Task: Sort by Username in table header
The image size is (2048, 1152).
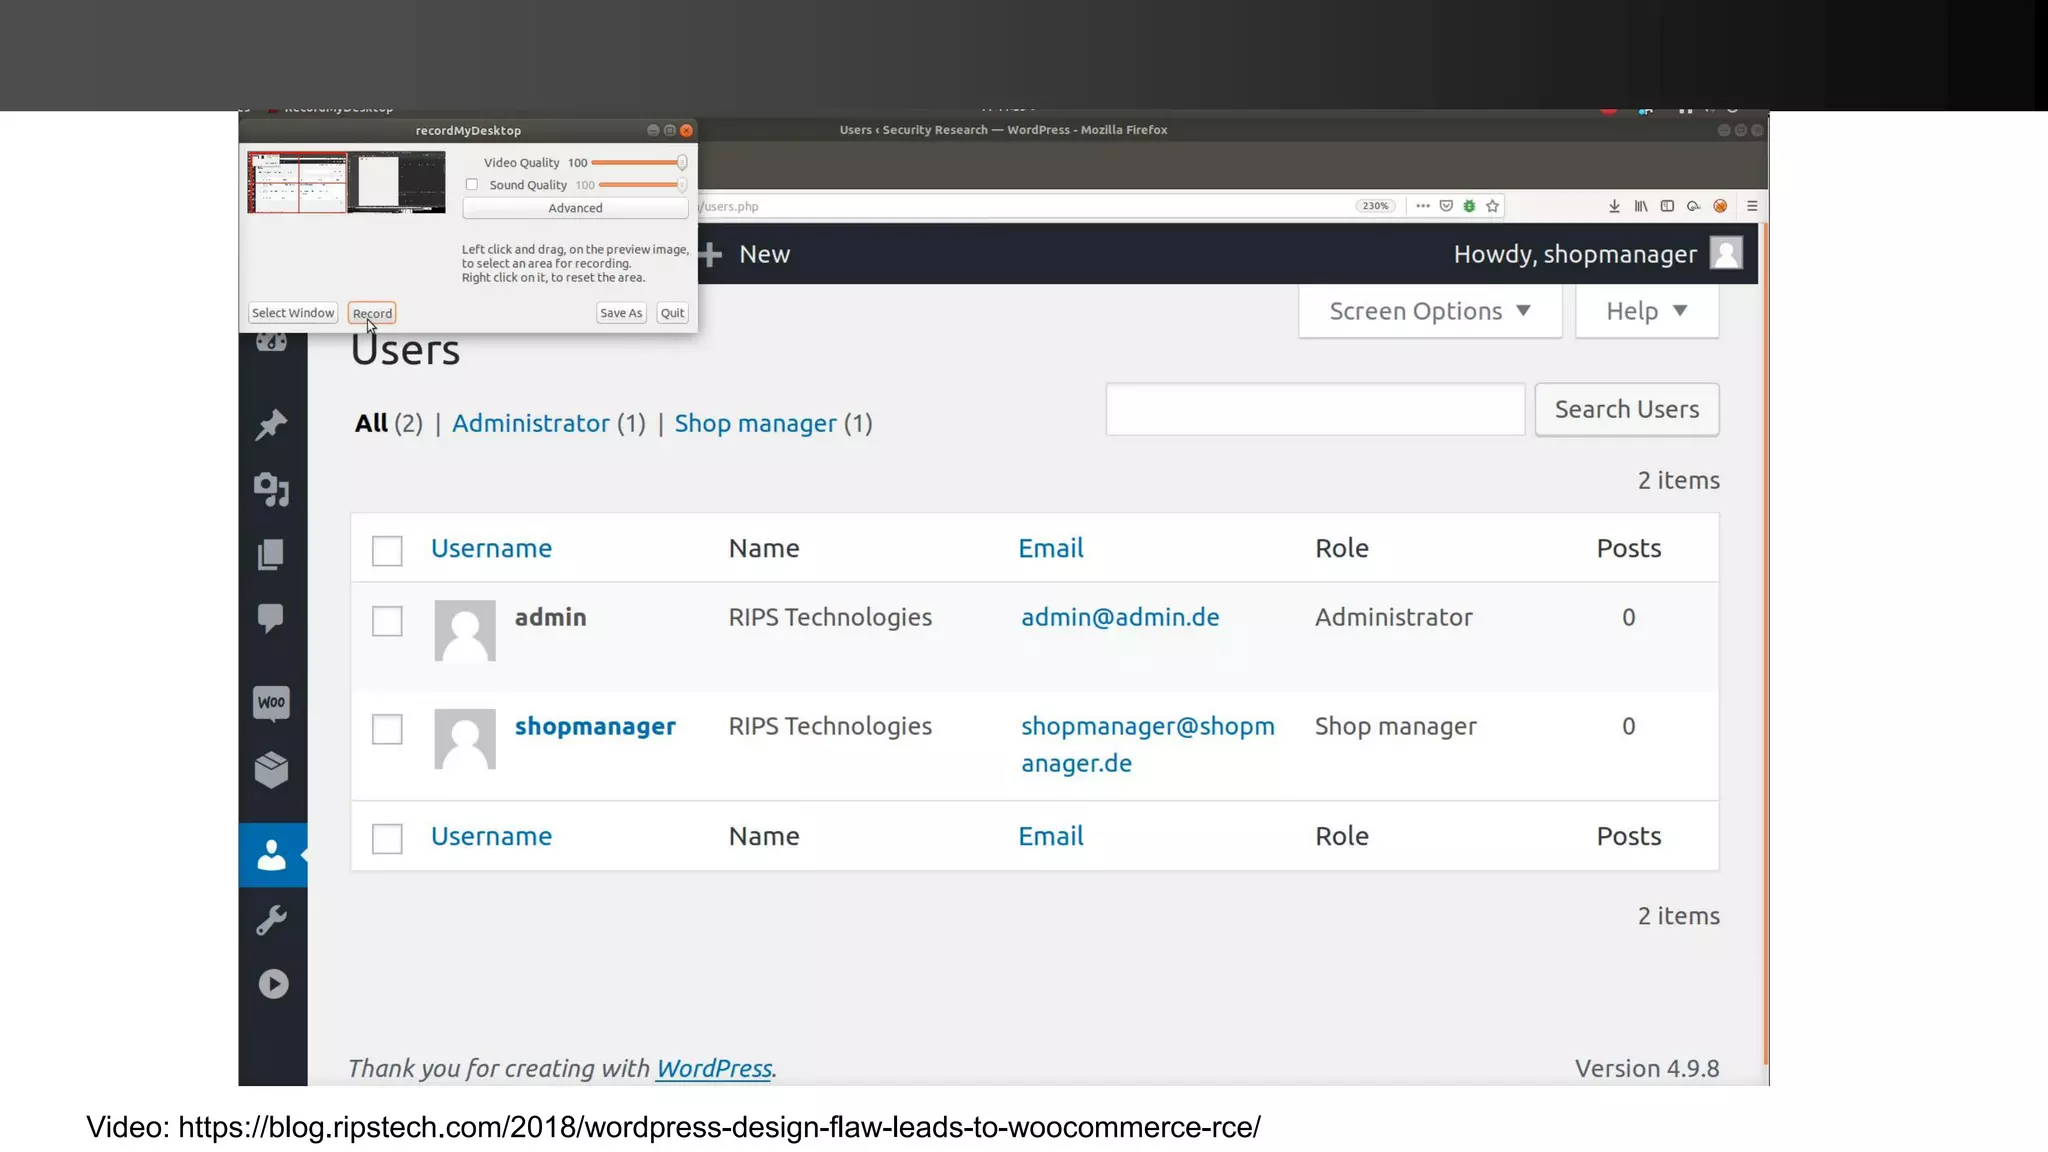Action: 491,548
